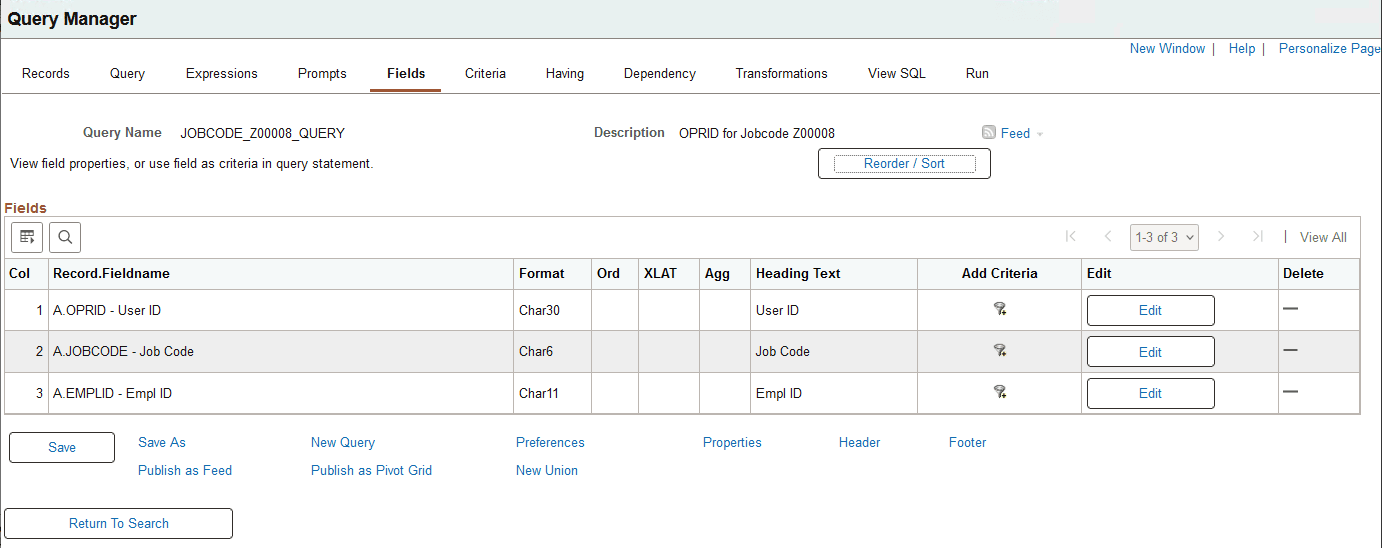Click the New Union link

(547, 470)
